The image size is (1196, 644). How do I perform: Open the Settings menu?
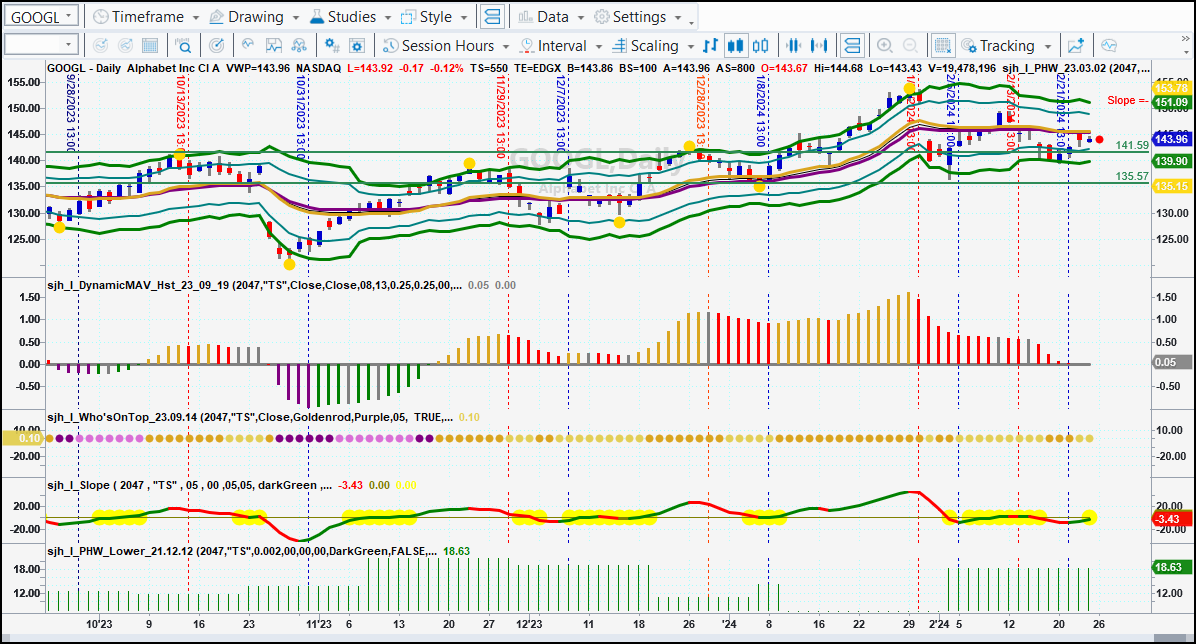click(638, 17)
